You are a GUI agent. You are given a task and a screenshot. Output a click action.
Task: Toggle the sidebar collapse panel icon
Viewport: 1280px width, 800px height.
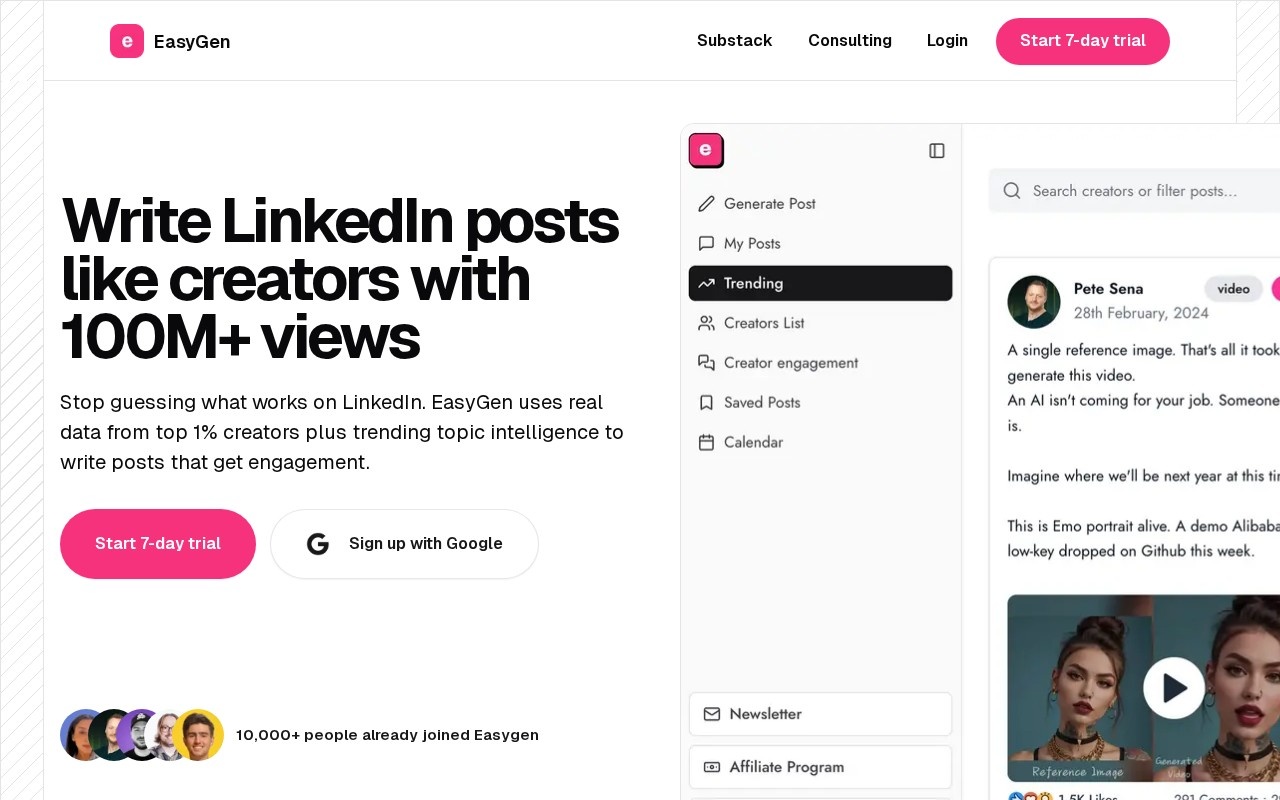937,151
